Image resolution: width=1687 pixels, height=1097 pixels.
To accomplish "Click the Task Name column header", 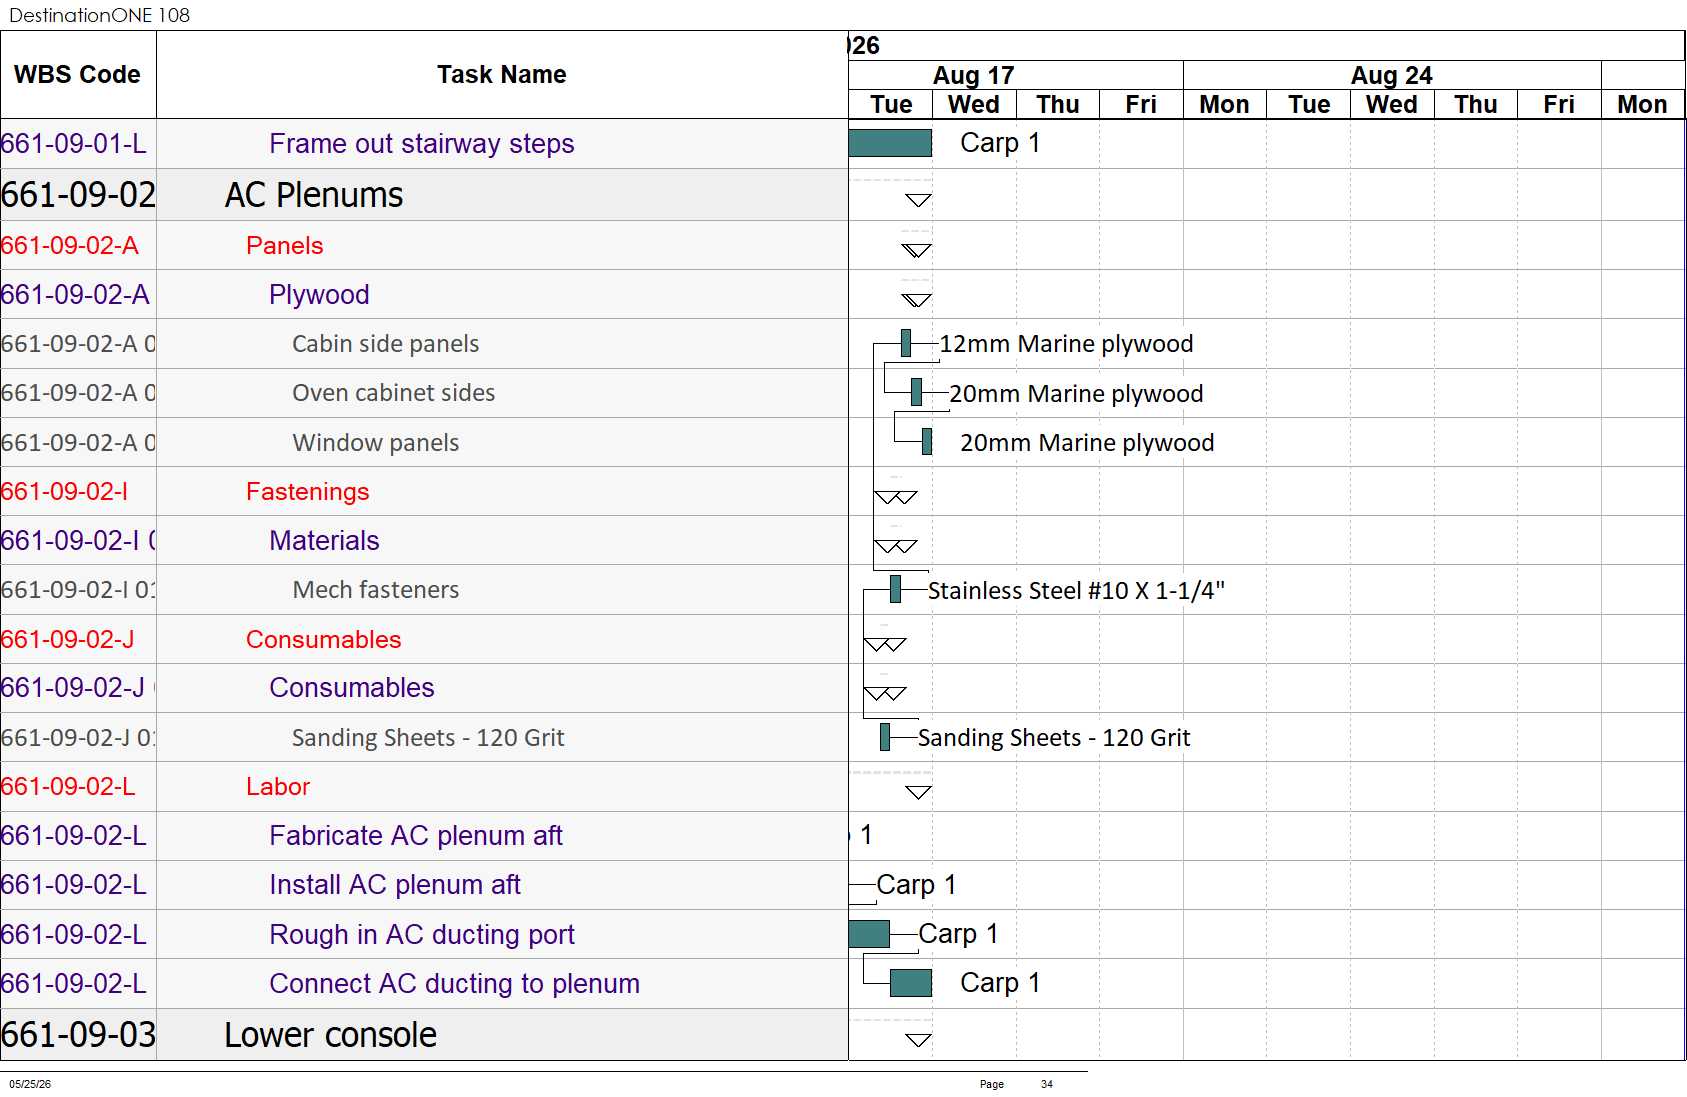I will [x=502, y=75].
